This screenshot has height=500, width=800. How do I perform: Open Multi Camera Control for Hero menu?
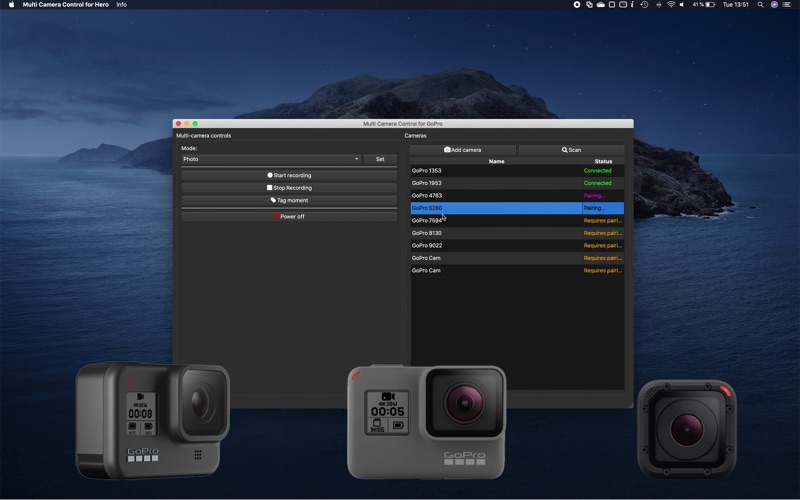65,5
